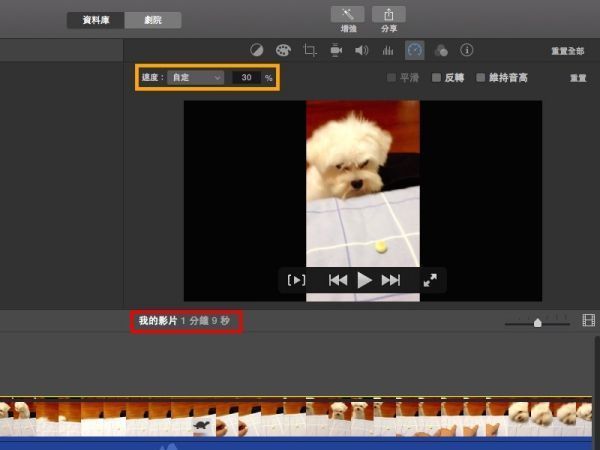Click the 分享 share button
The height and width of the screenshot is (450, 600).
pyautogui.click(x=389, y=15)
